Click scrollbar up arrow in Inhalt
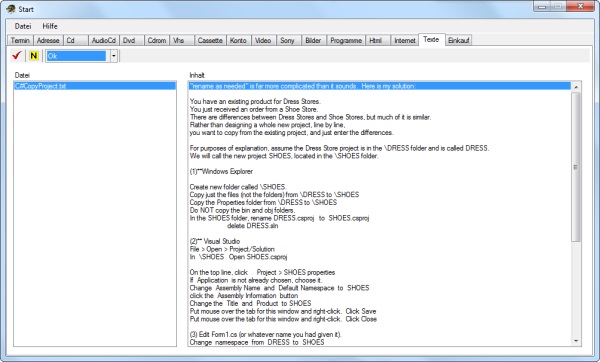 click(576, 87)
